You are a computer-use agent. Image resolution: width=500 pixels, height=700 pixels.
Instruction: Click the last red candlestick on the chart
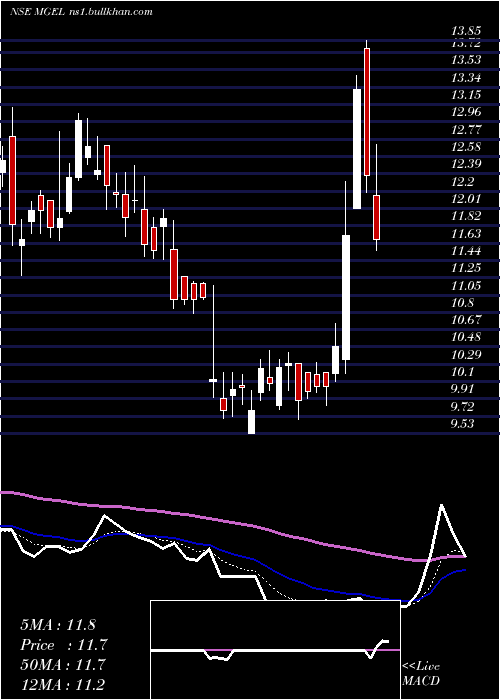click(377, 217)
